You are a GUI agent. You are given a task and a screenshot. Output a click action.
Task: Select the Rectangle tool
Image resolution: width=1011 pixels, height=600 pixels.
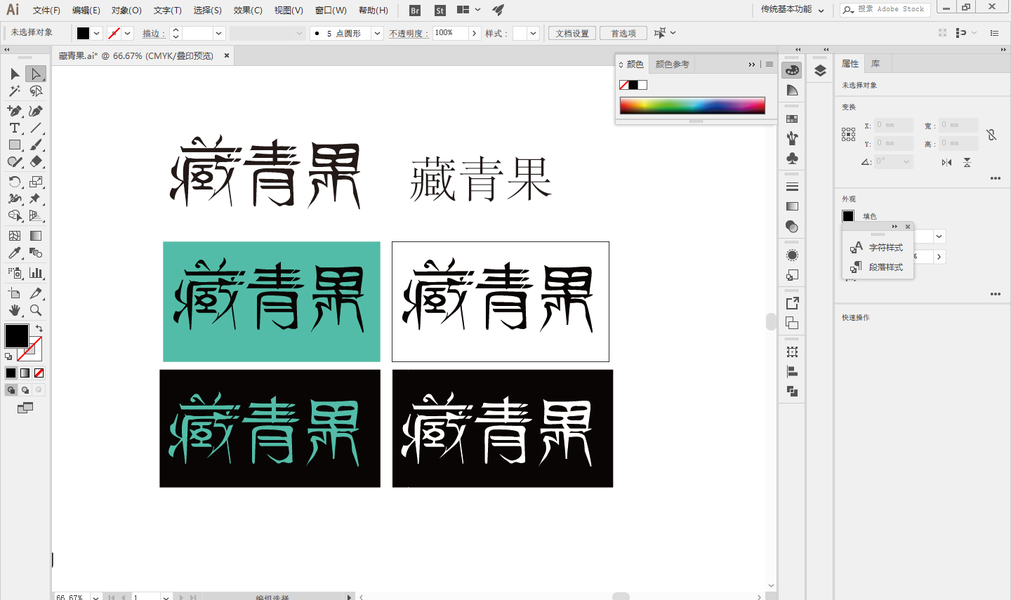tap(15, 145)
